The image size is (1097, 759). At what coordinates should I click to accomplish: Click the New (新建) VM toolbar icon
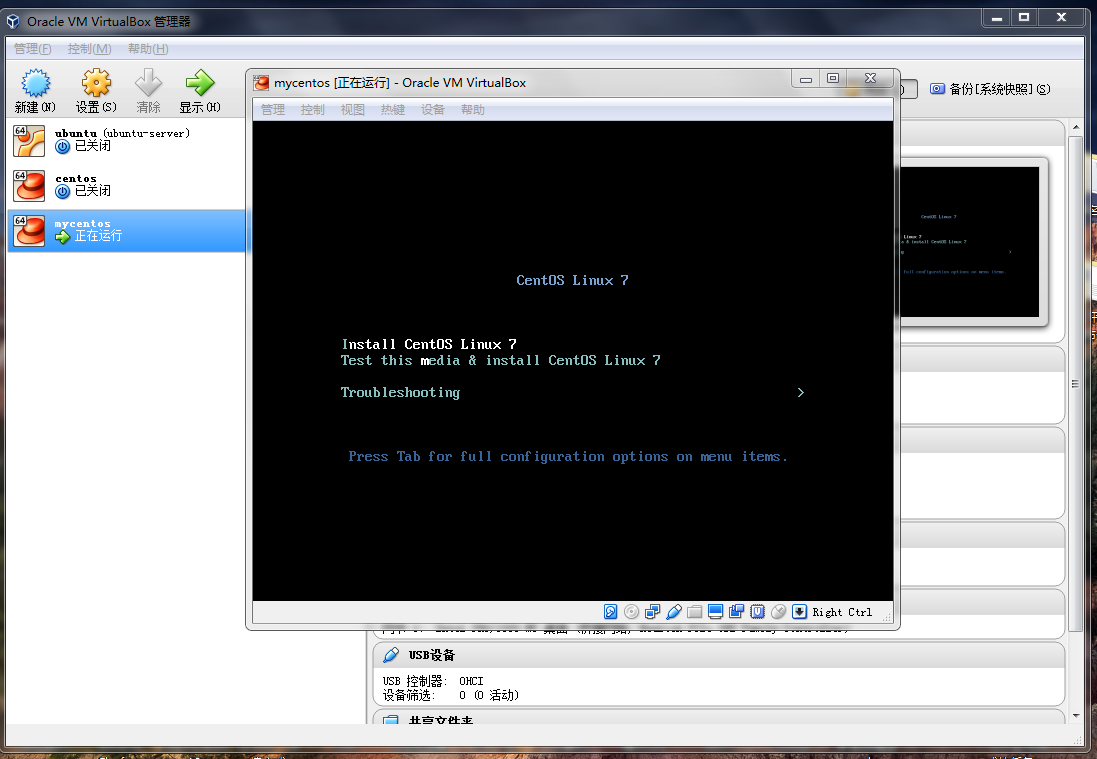click(x=35, y=83)
